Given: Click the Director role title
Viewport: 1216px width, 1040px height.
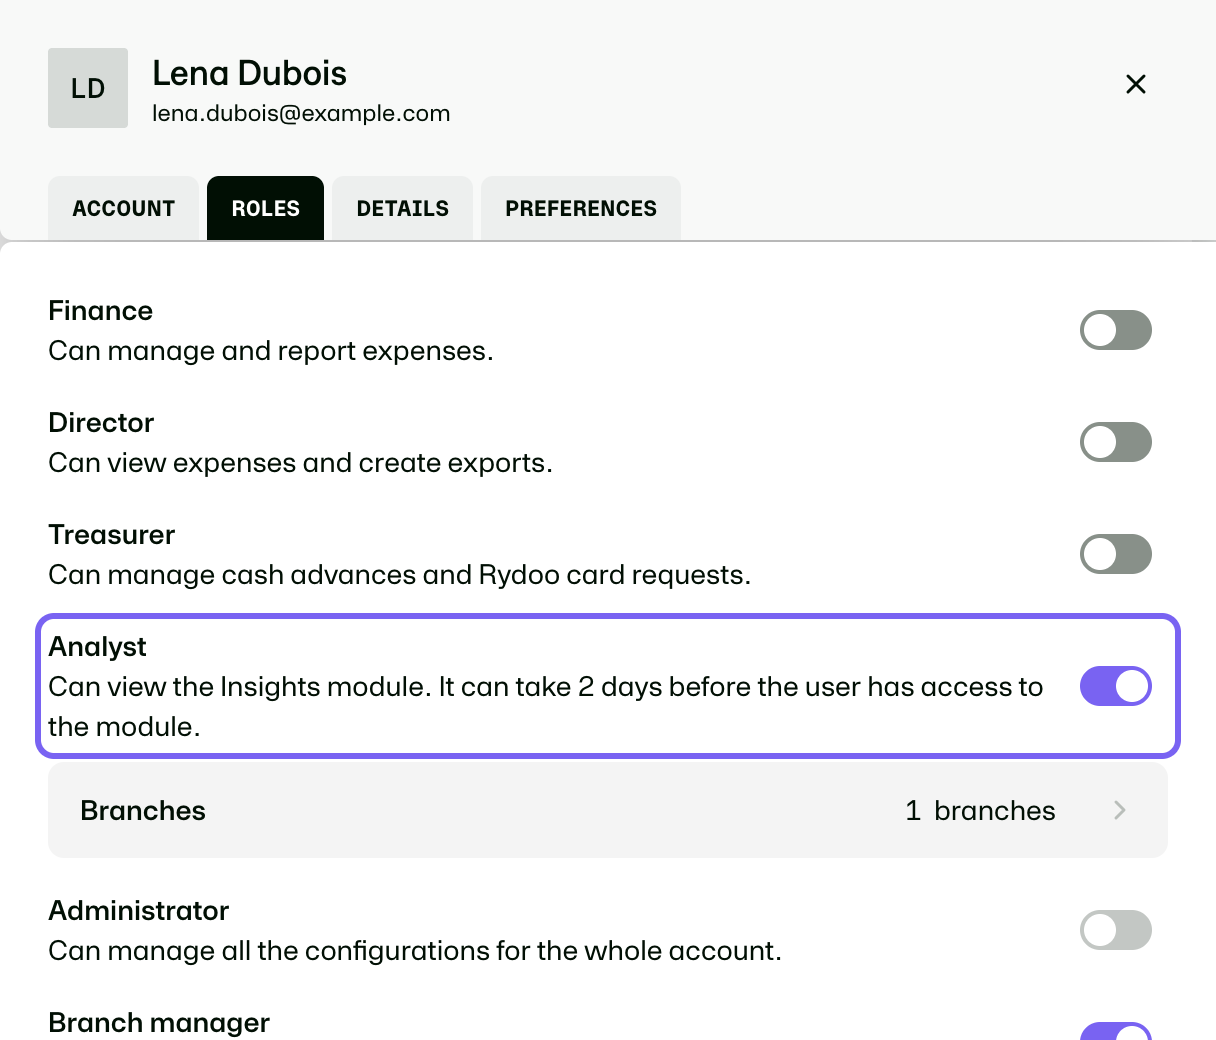Looking at the screenshot, I should point(101,422).
